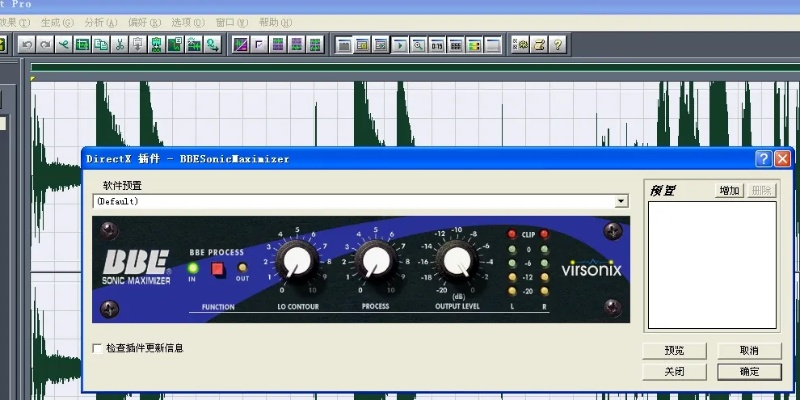Click the dialog's blue help question button

pyautogui.click(x=763, y=158)
